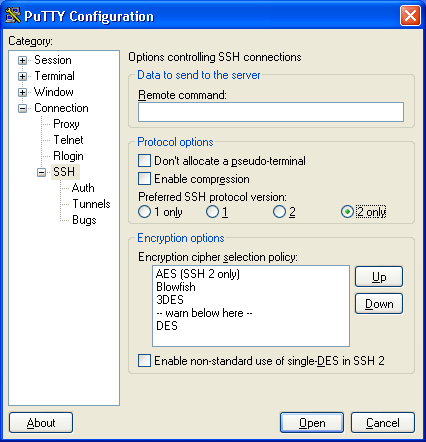Select SSH protocol version '1' option
Screen dimensions: 426x442
[217, 212]
